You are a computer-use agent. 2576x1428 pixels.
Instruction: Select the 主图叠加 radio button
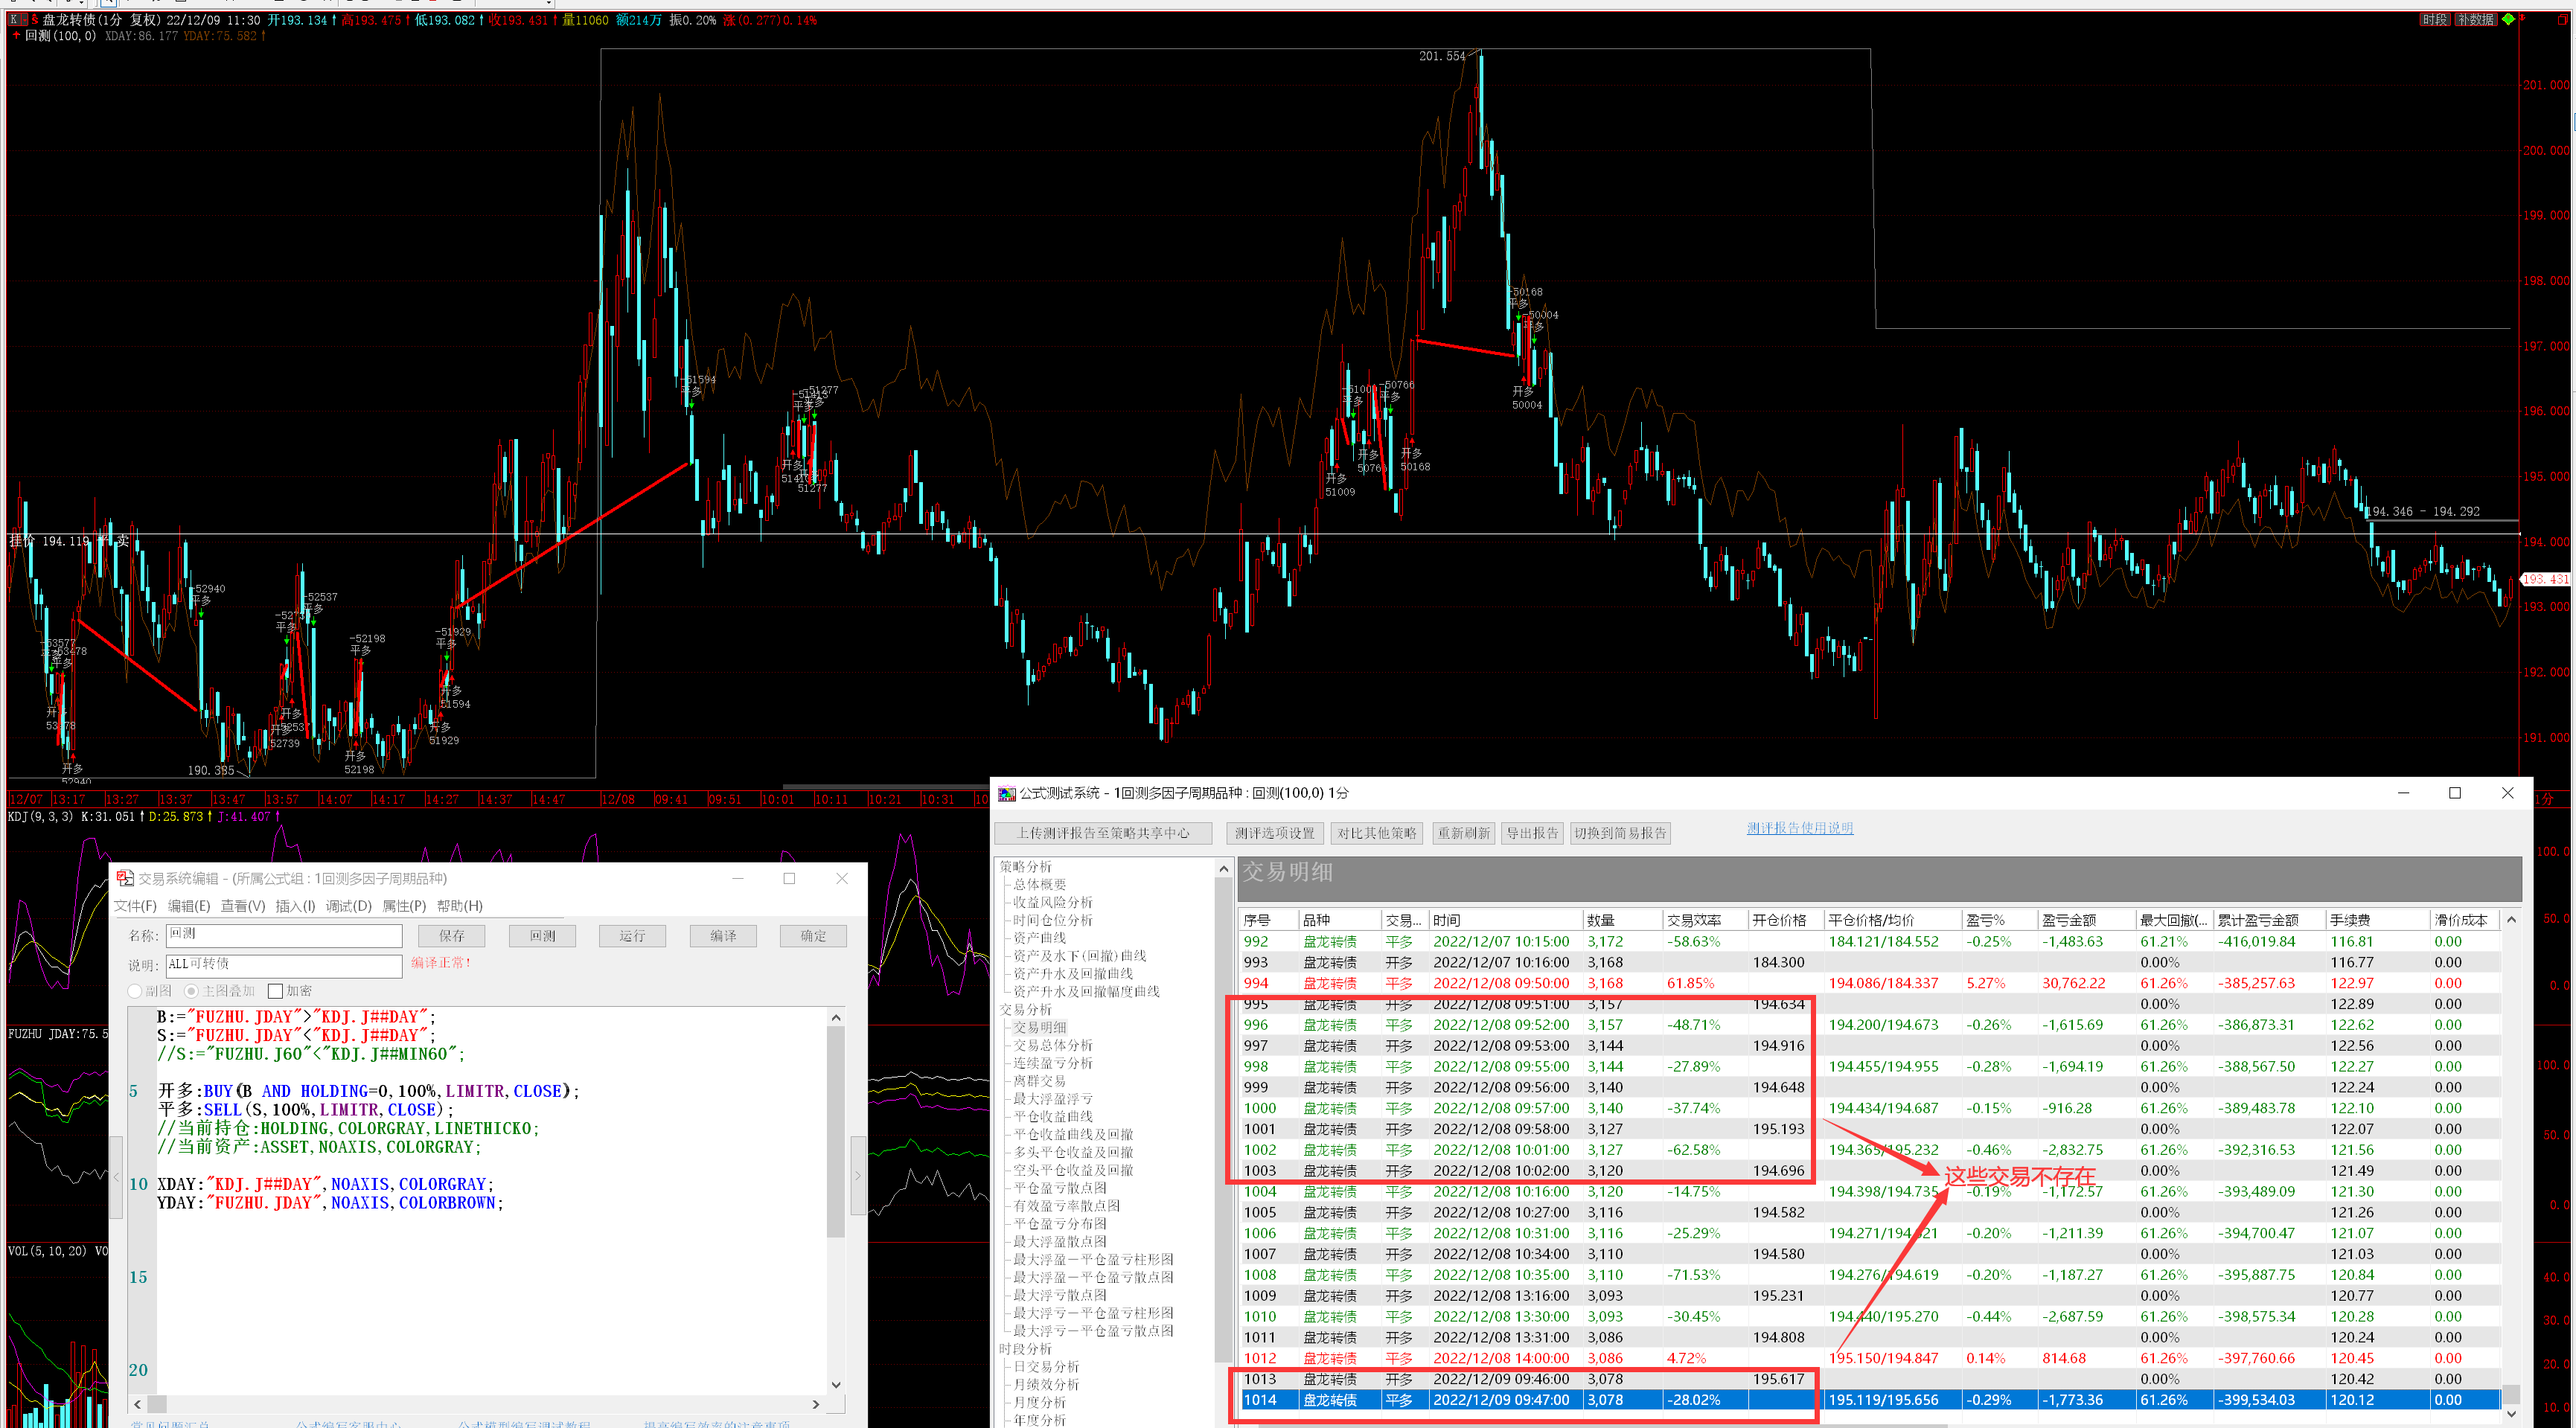tap(192, 991)
